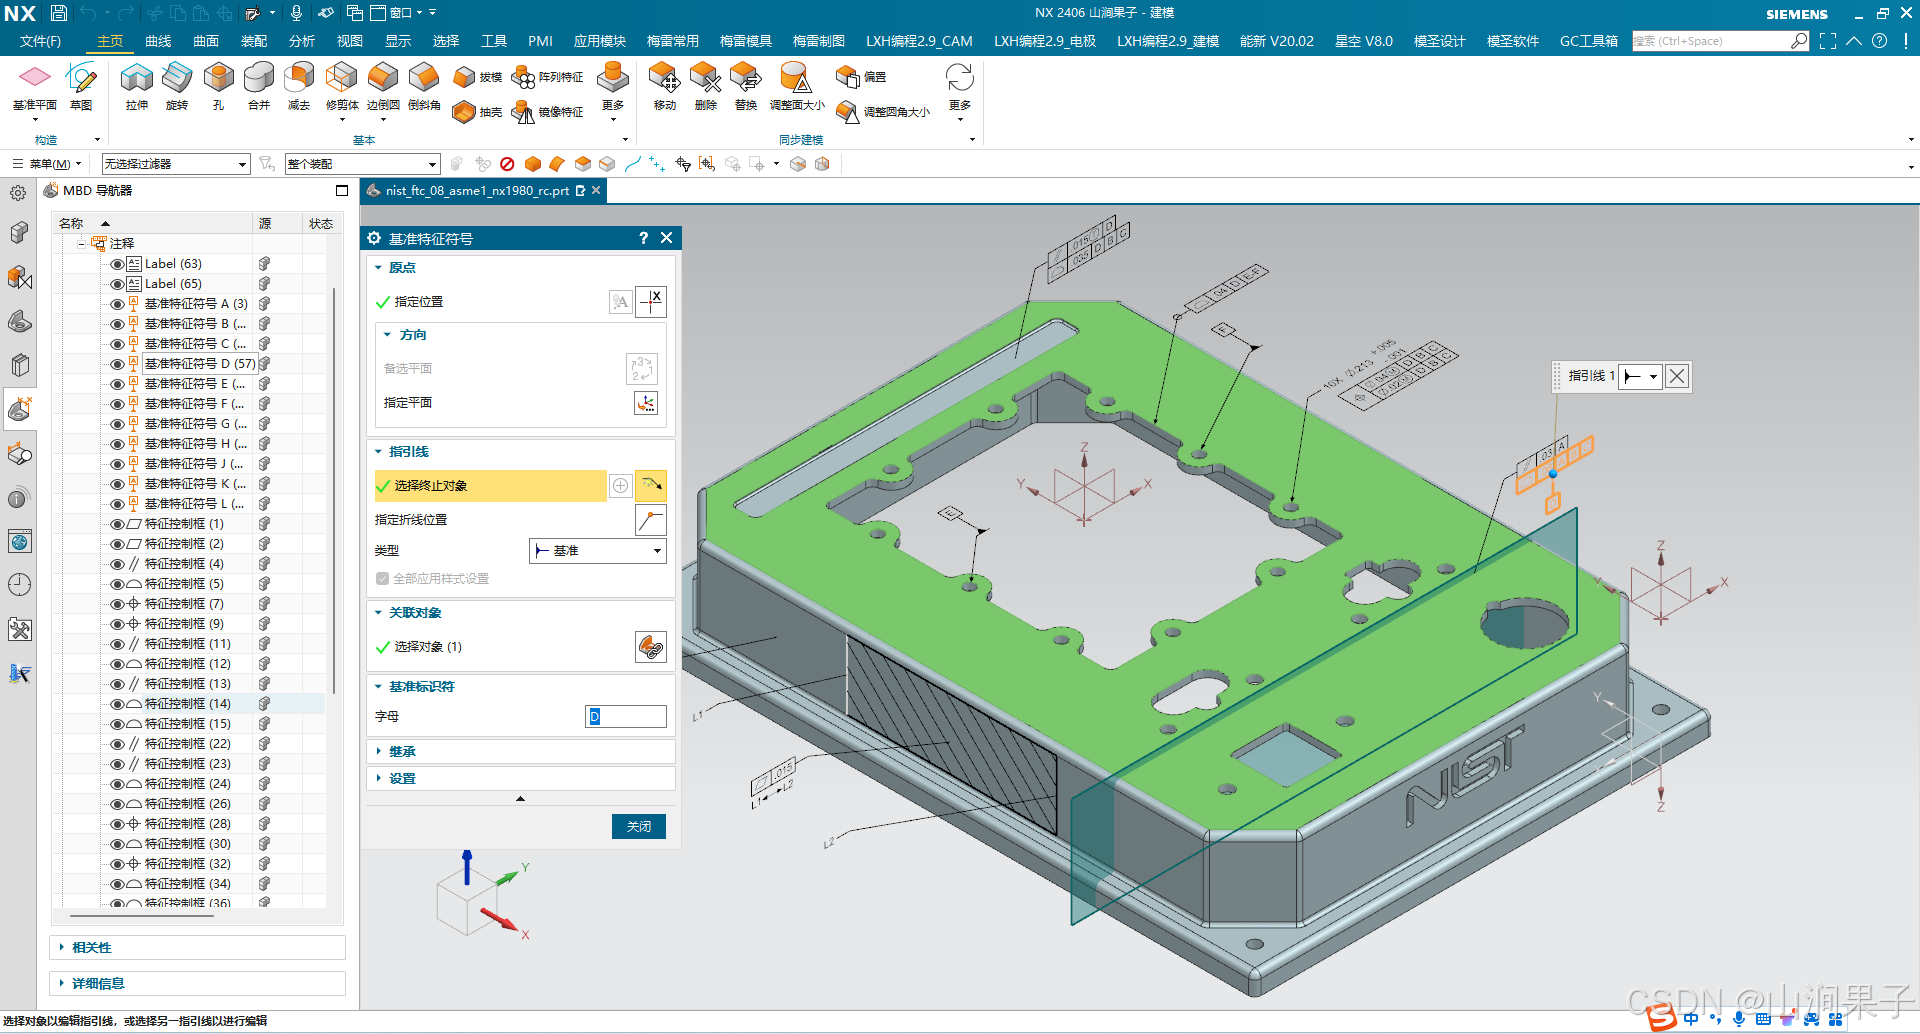
Task: Expand the 继承 section
Action: click(379, 751)
